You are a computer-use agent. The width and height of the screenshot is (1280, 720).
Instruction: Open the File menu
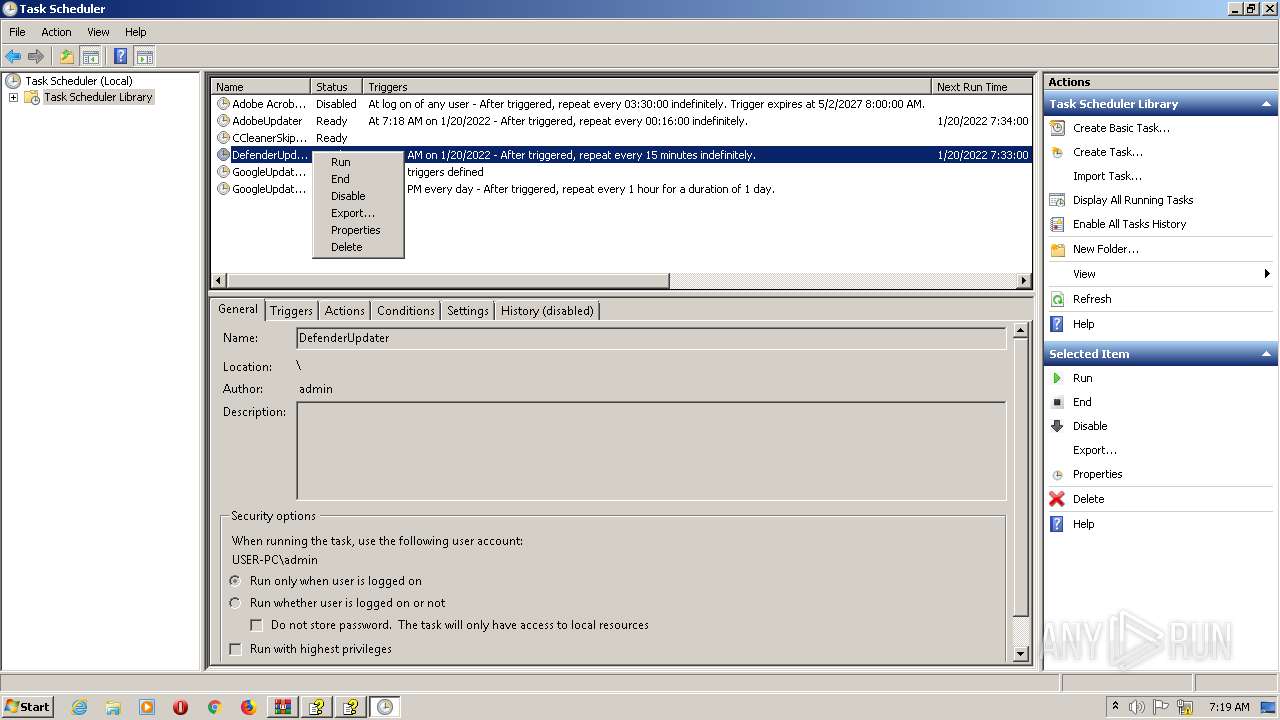[17, 32]
